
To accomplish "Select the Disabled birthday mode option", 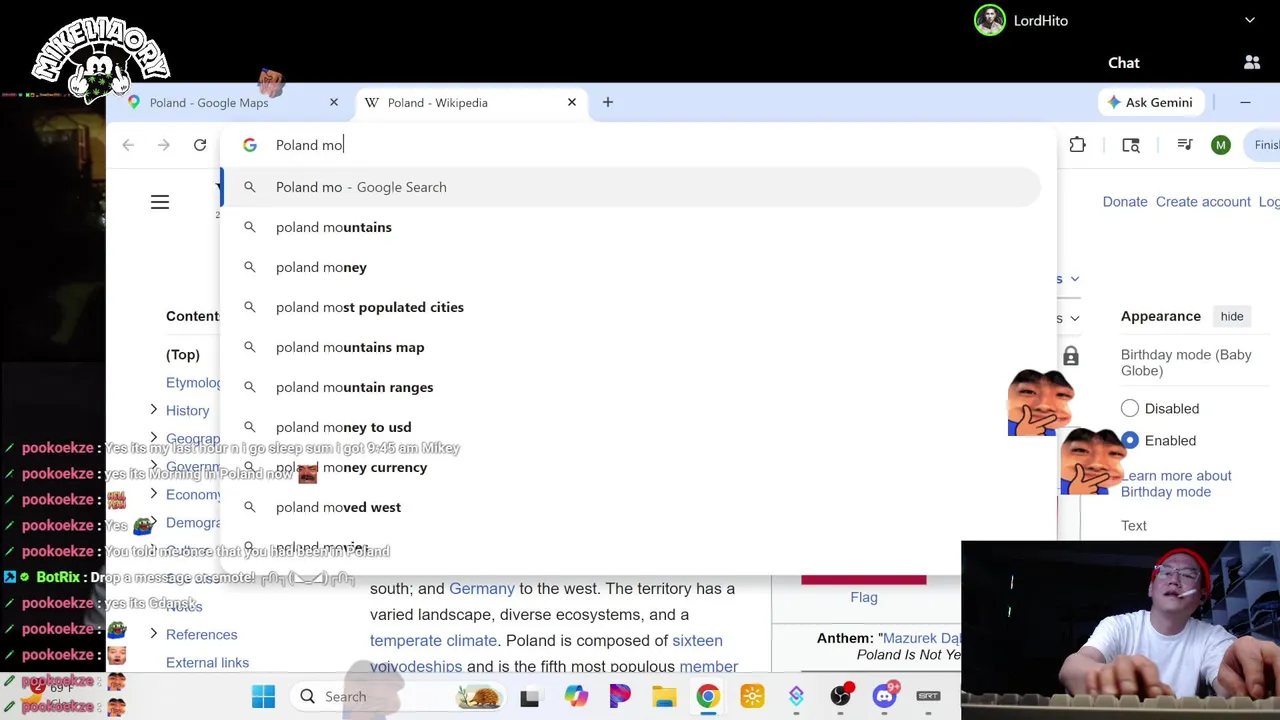I will [1130, 408].
